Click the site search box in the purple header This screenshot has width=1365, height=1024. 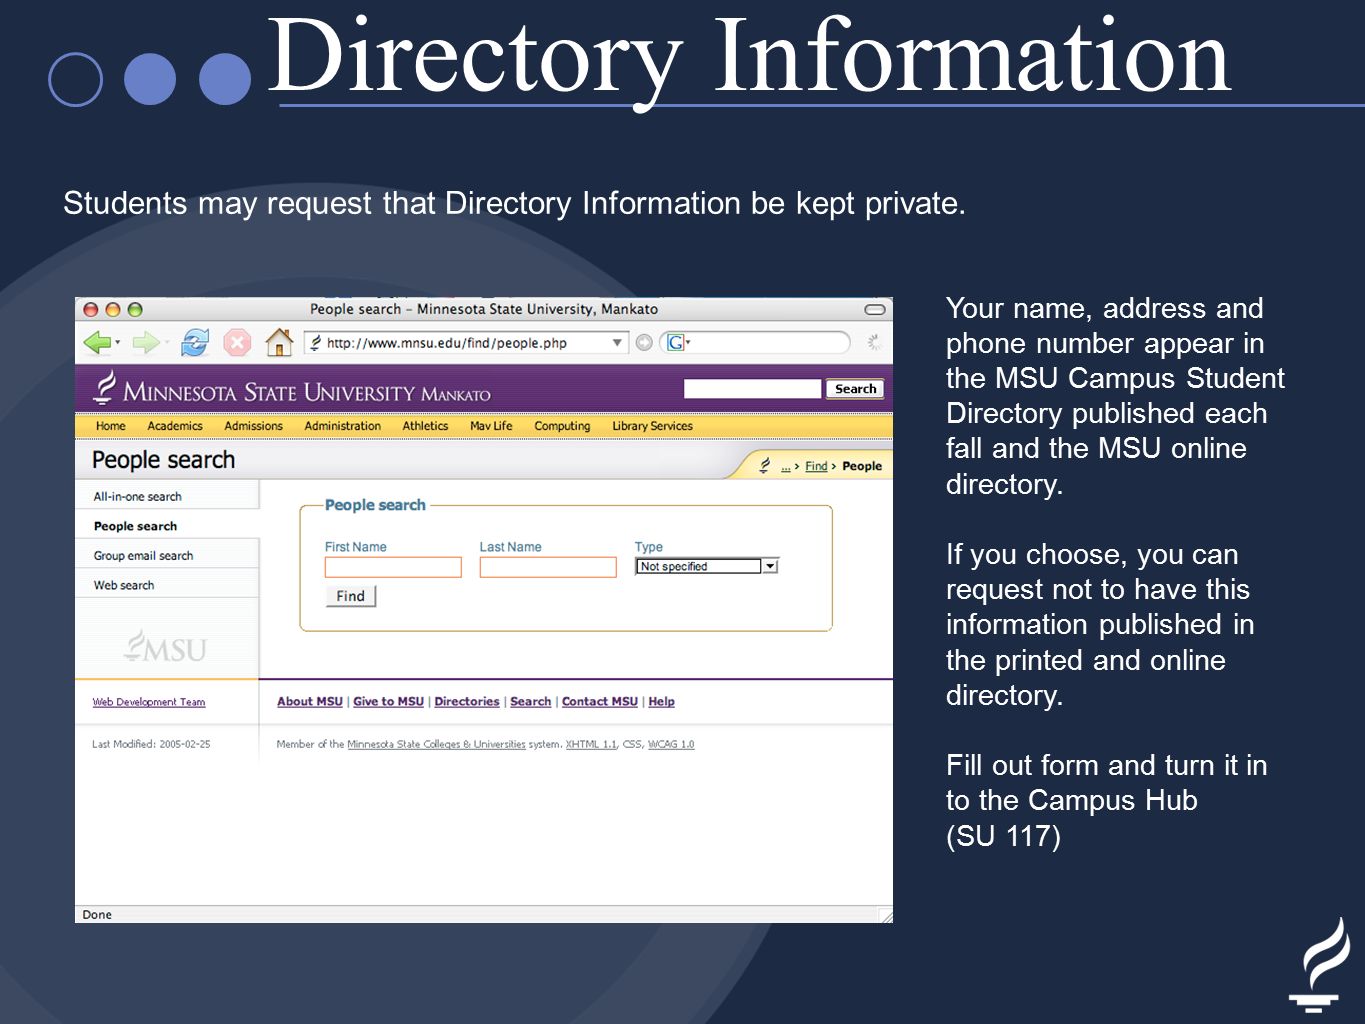point(752,389)
